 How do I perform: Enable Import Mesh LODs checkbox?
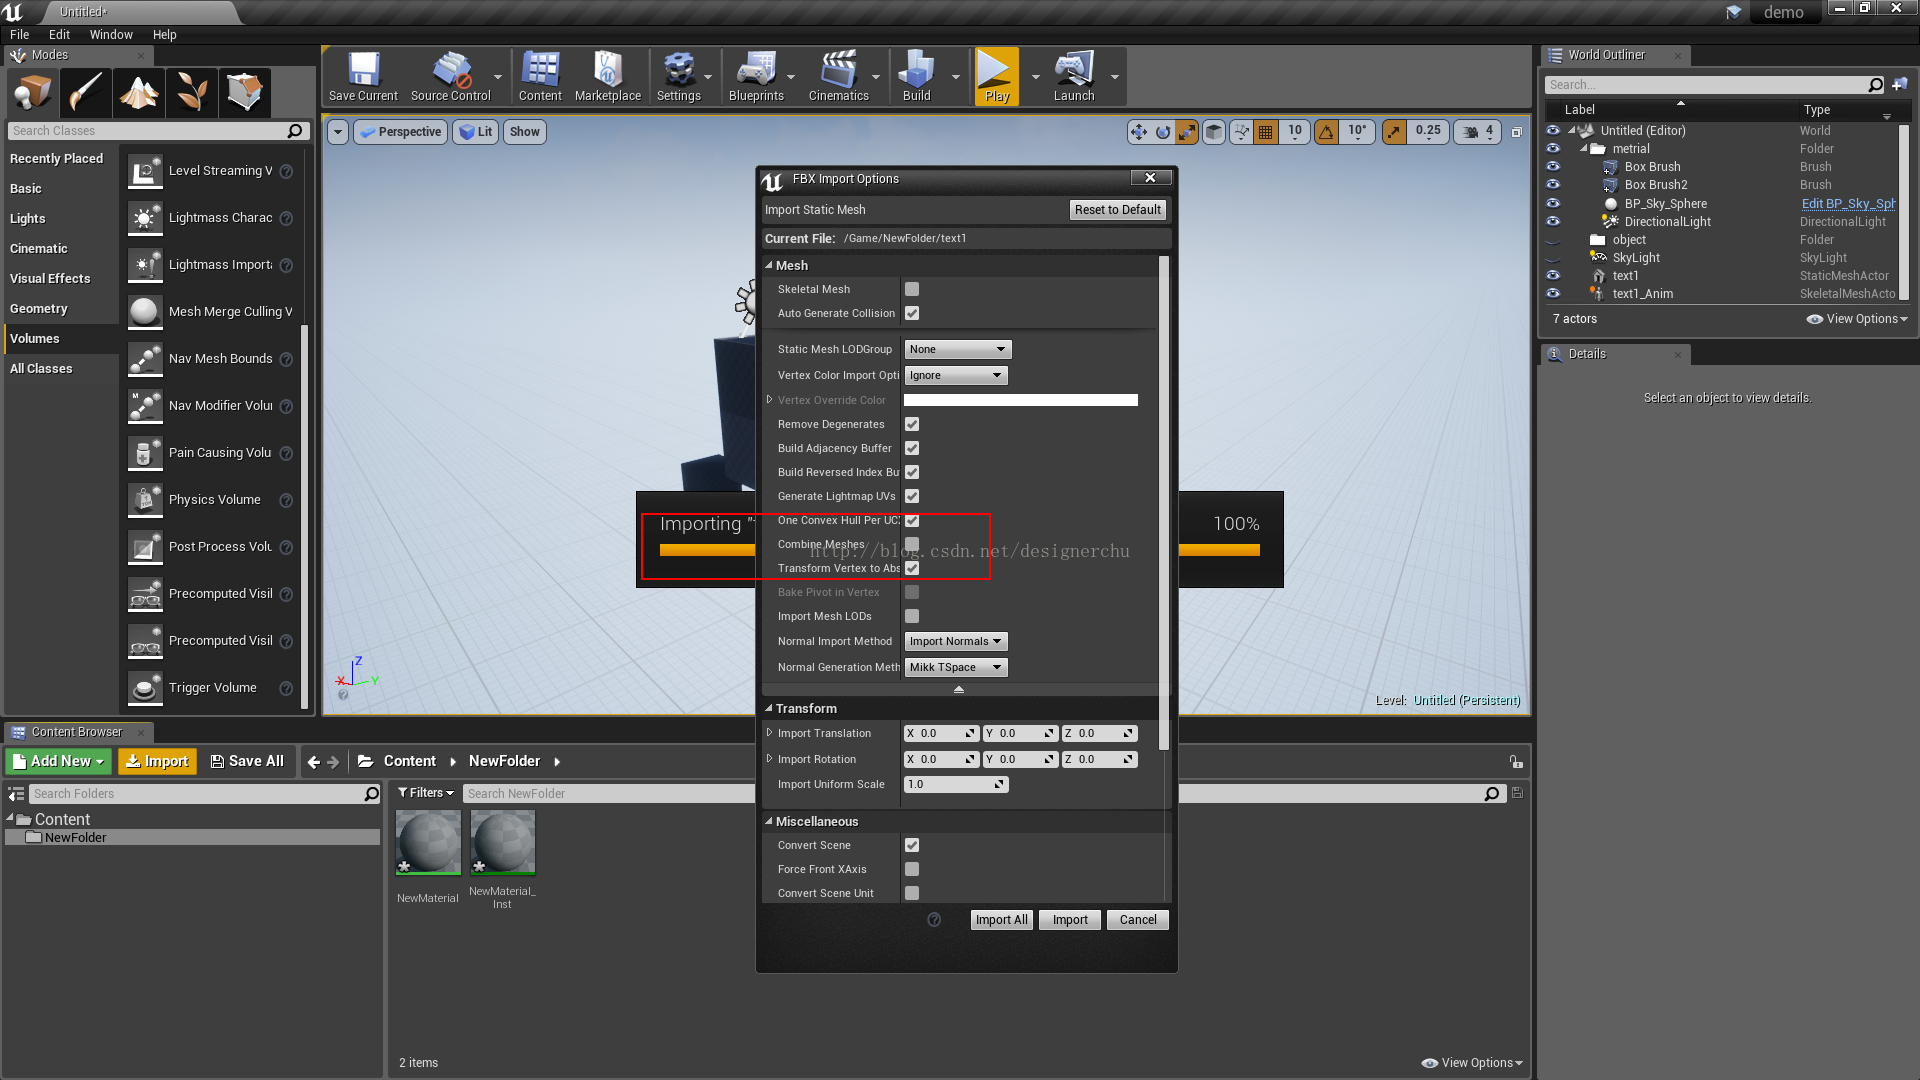click(912, 616)
